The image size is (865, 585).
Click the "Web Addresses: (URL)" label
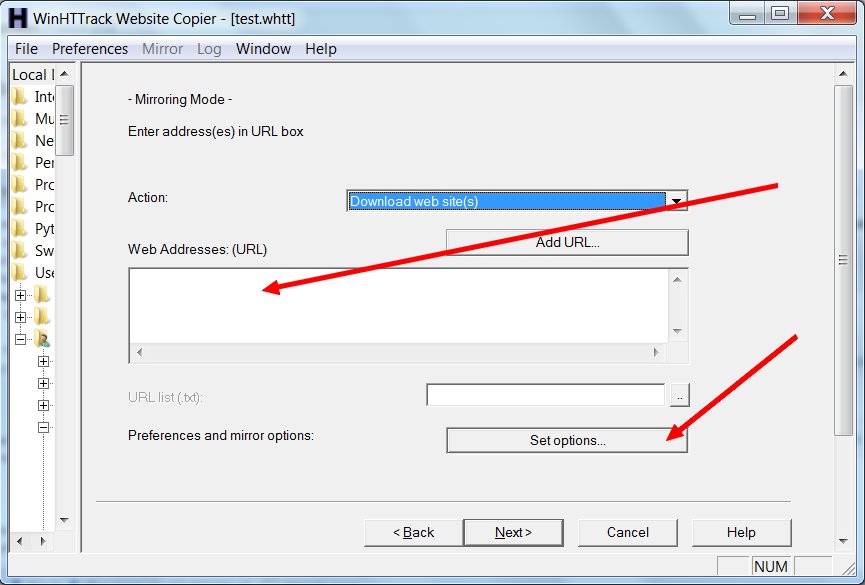pos(197,249)
